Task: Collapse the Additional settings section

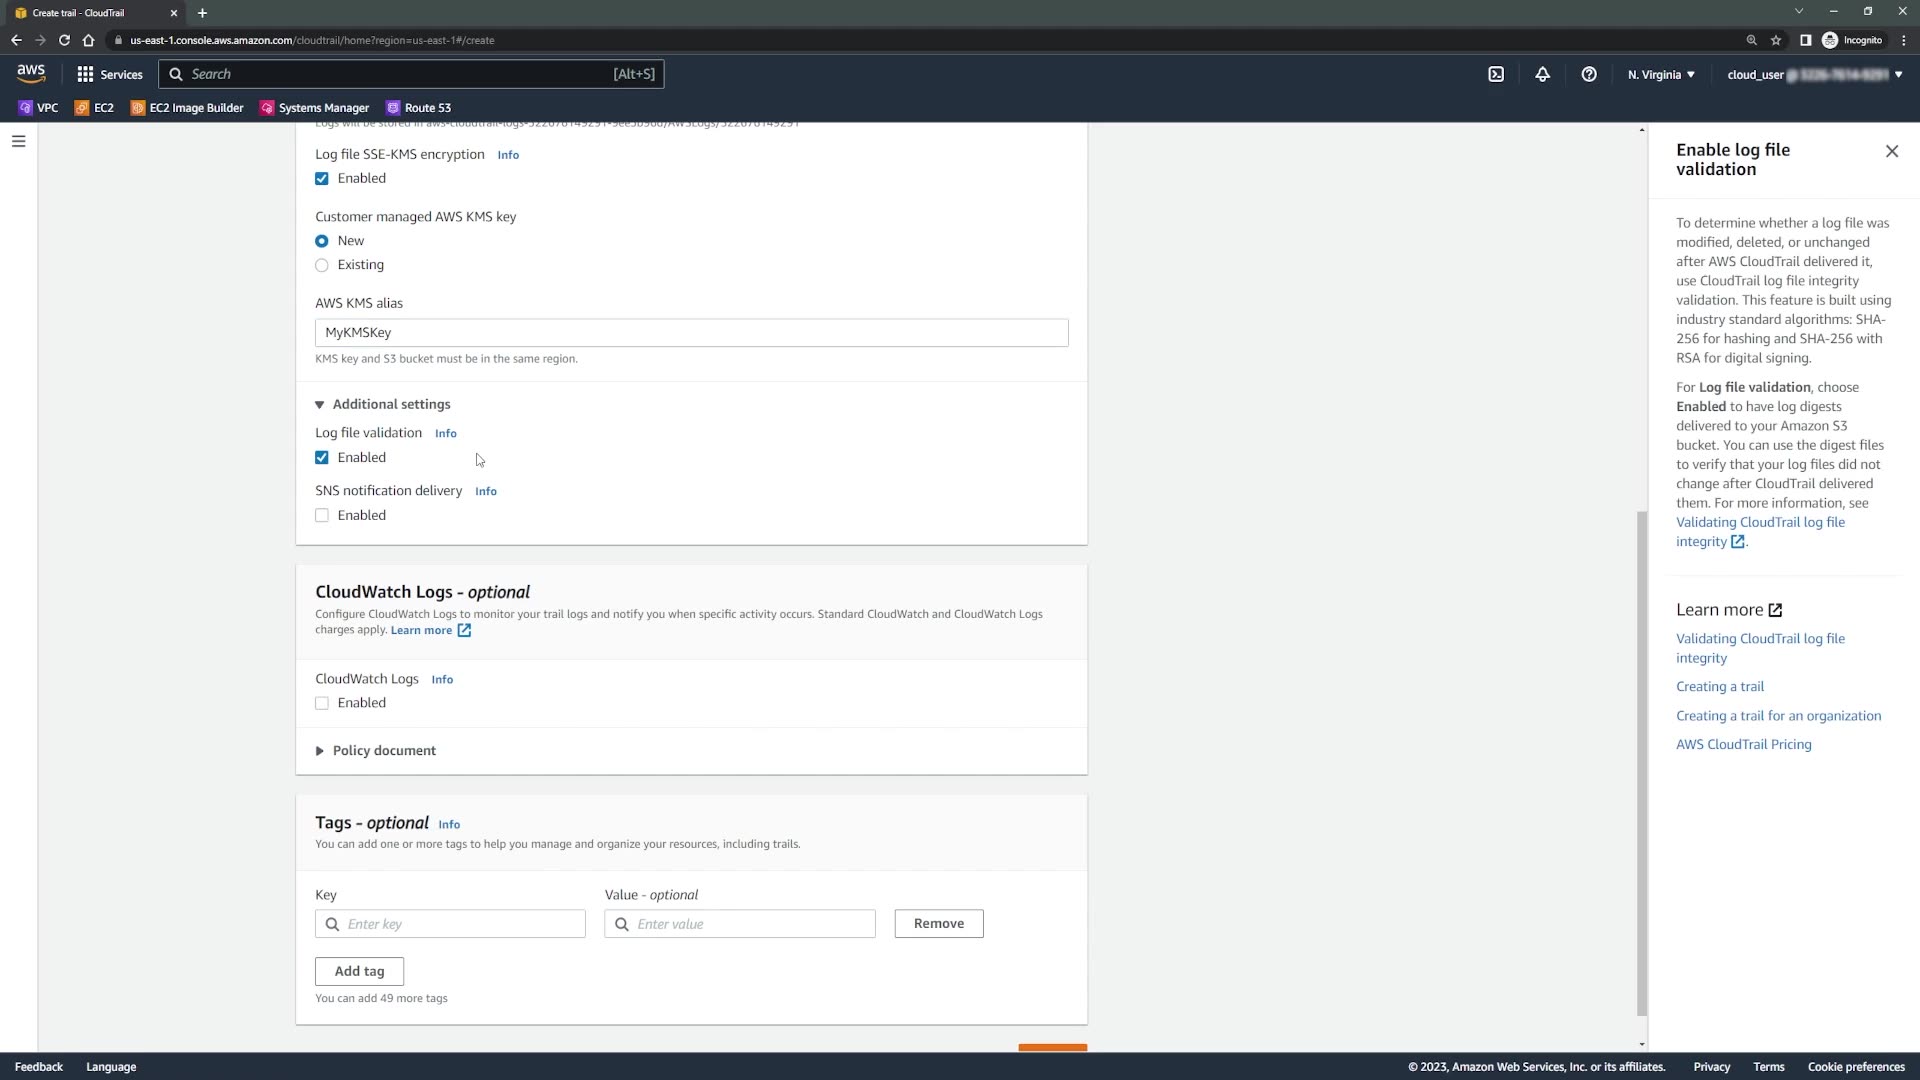Action: (382, 404)
